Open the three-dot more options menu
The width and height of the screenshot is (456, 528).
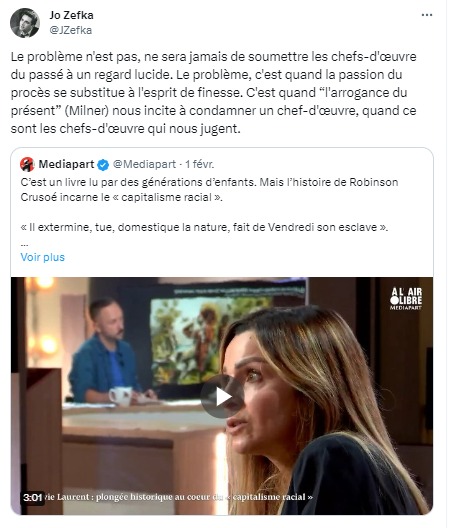[x=427, y=15]
